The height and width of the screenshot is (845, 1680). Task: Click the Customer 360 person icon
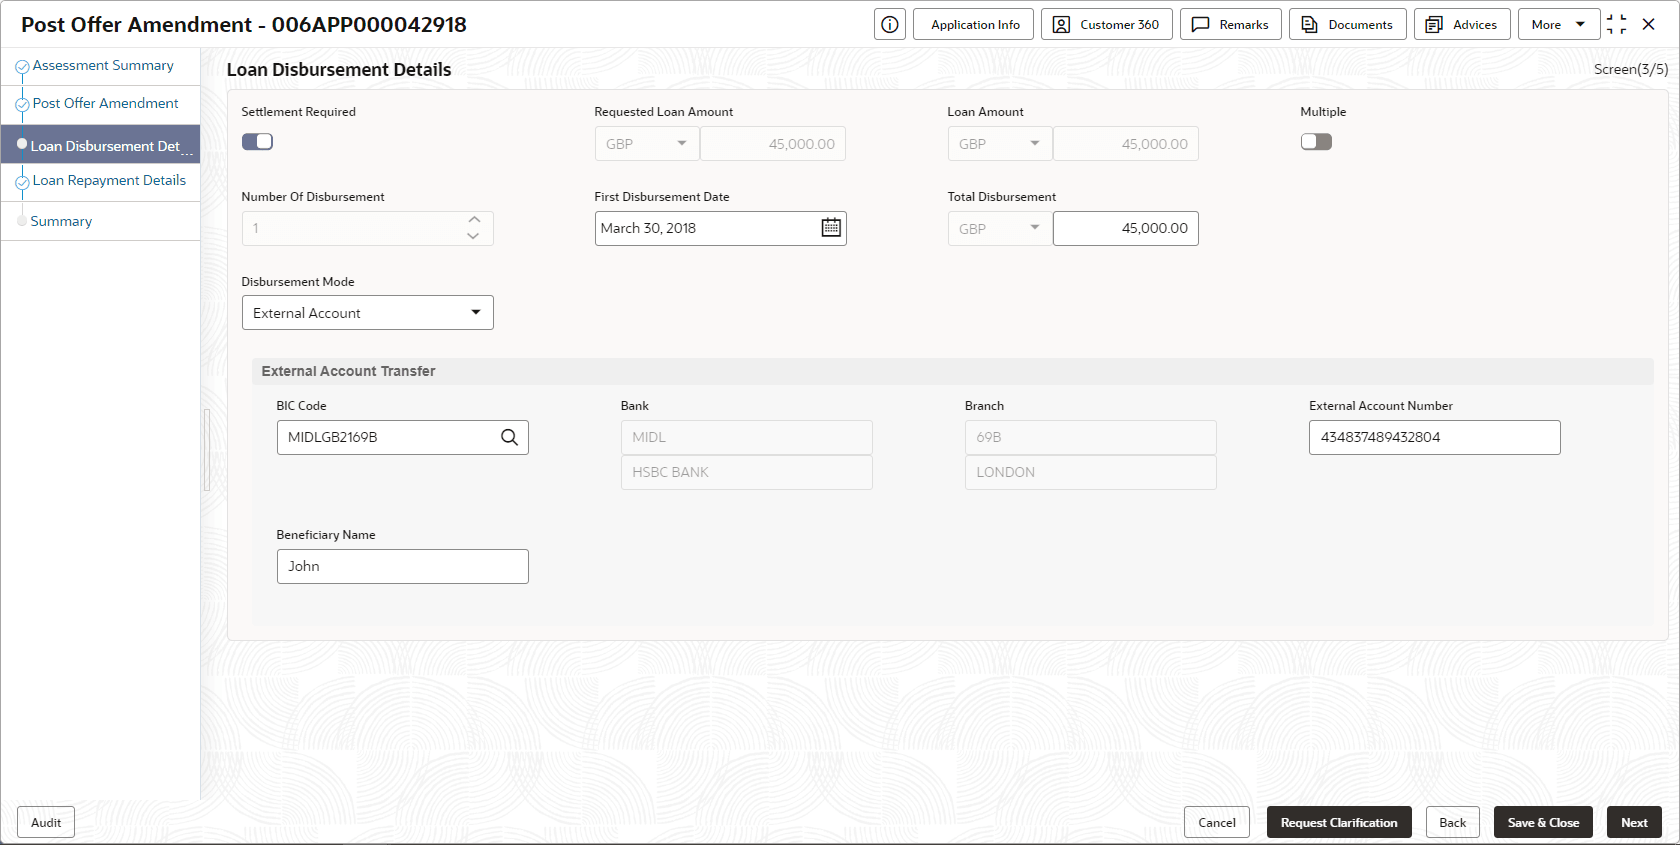click(x=1062, y=25)
